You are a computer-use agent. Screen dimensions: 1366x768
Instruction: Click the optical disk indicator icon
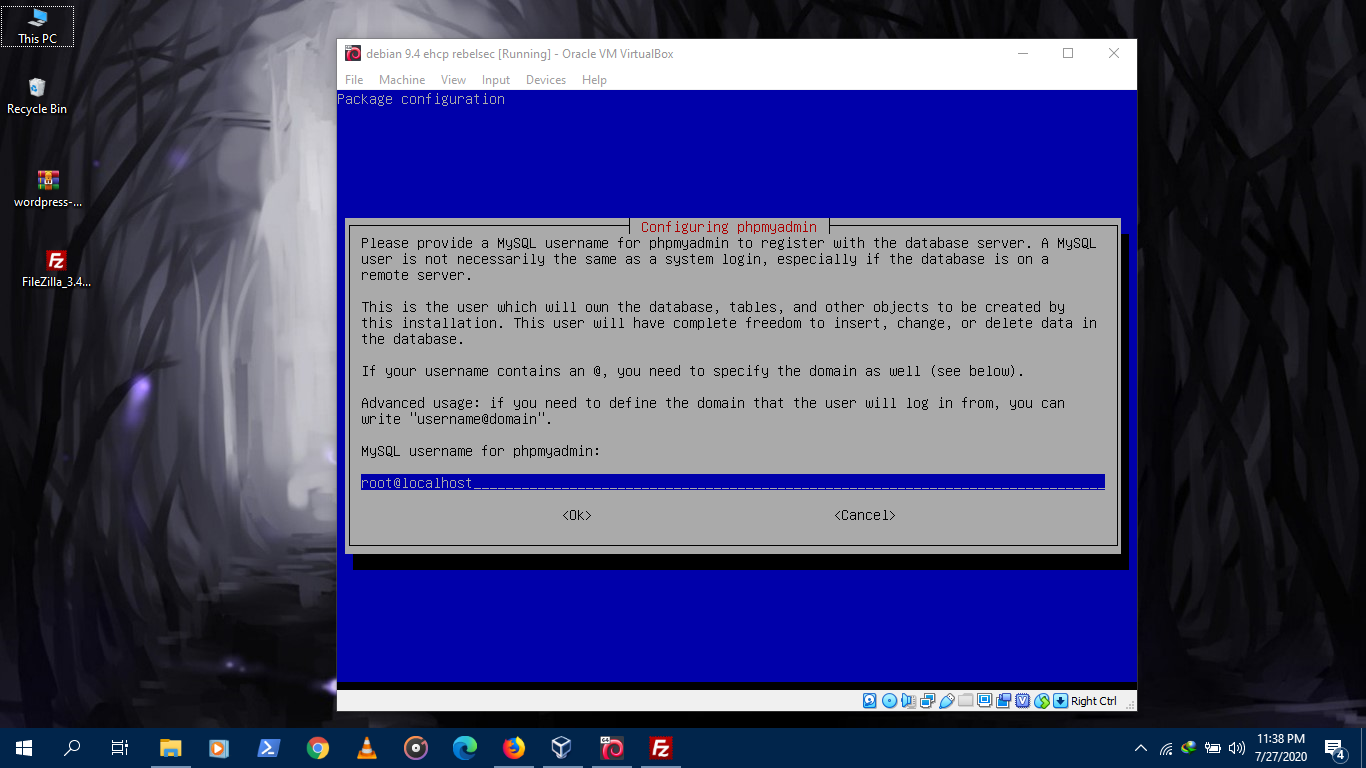click(889, 701)
